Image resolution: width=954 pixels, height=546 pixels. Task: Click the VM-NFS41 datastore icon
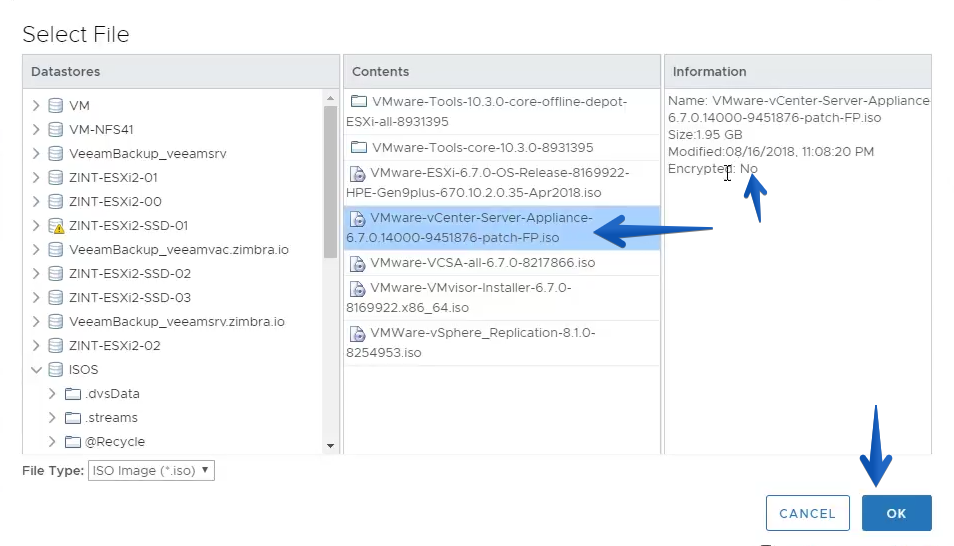tap(55, 130)
